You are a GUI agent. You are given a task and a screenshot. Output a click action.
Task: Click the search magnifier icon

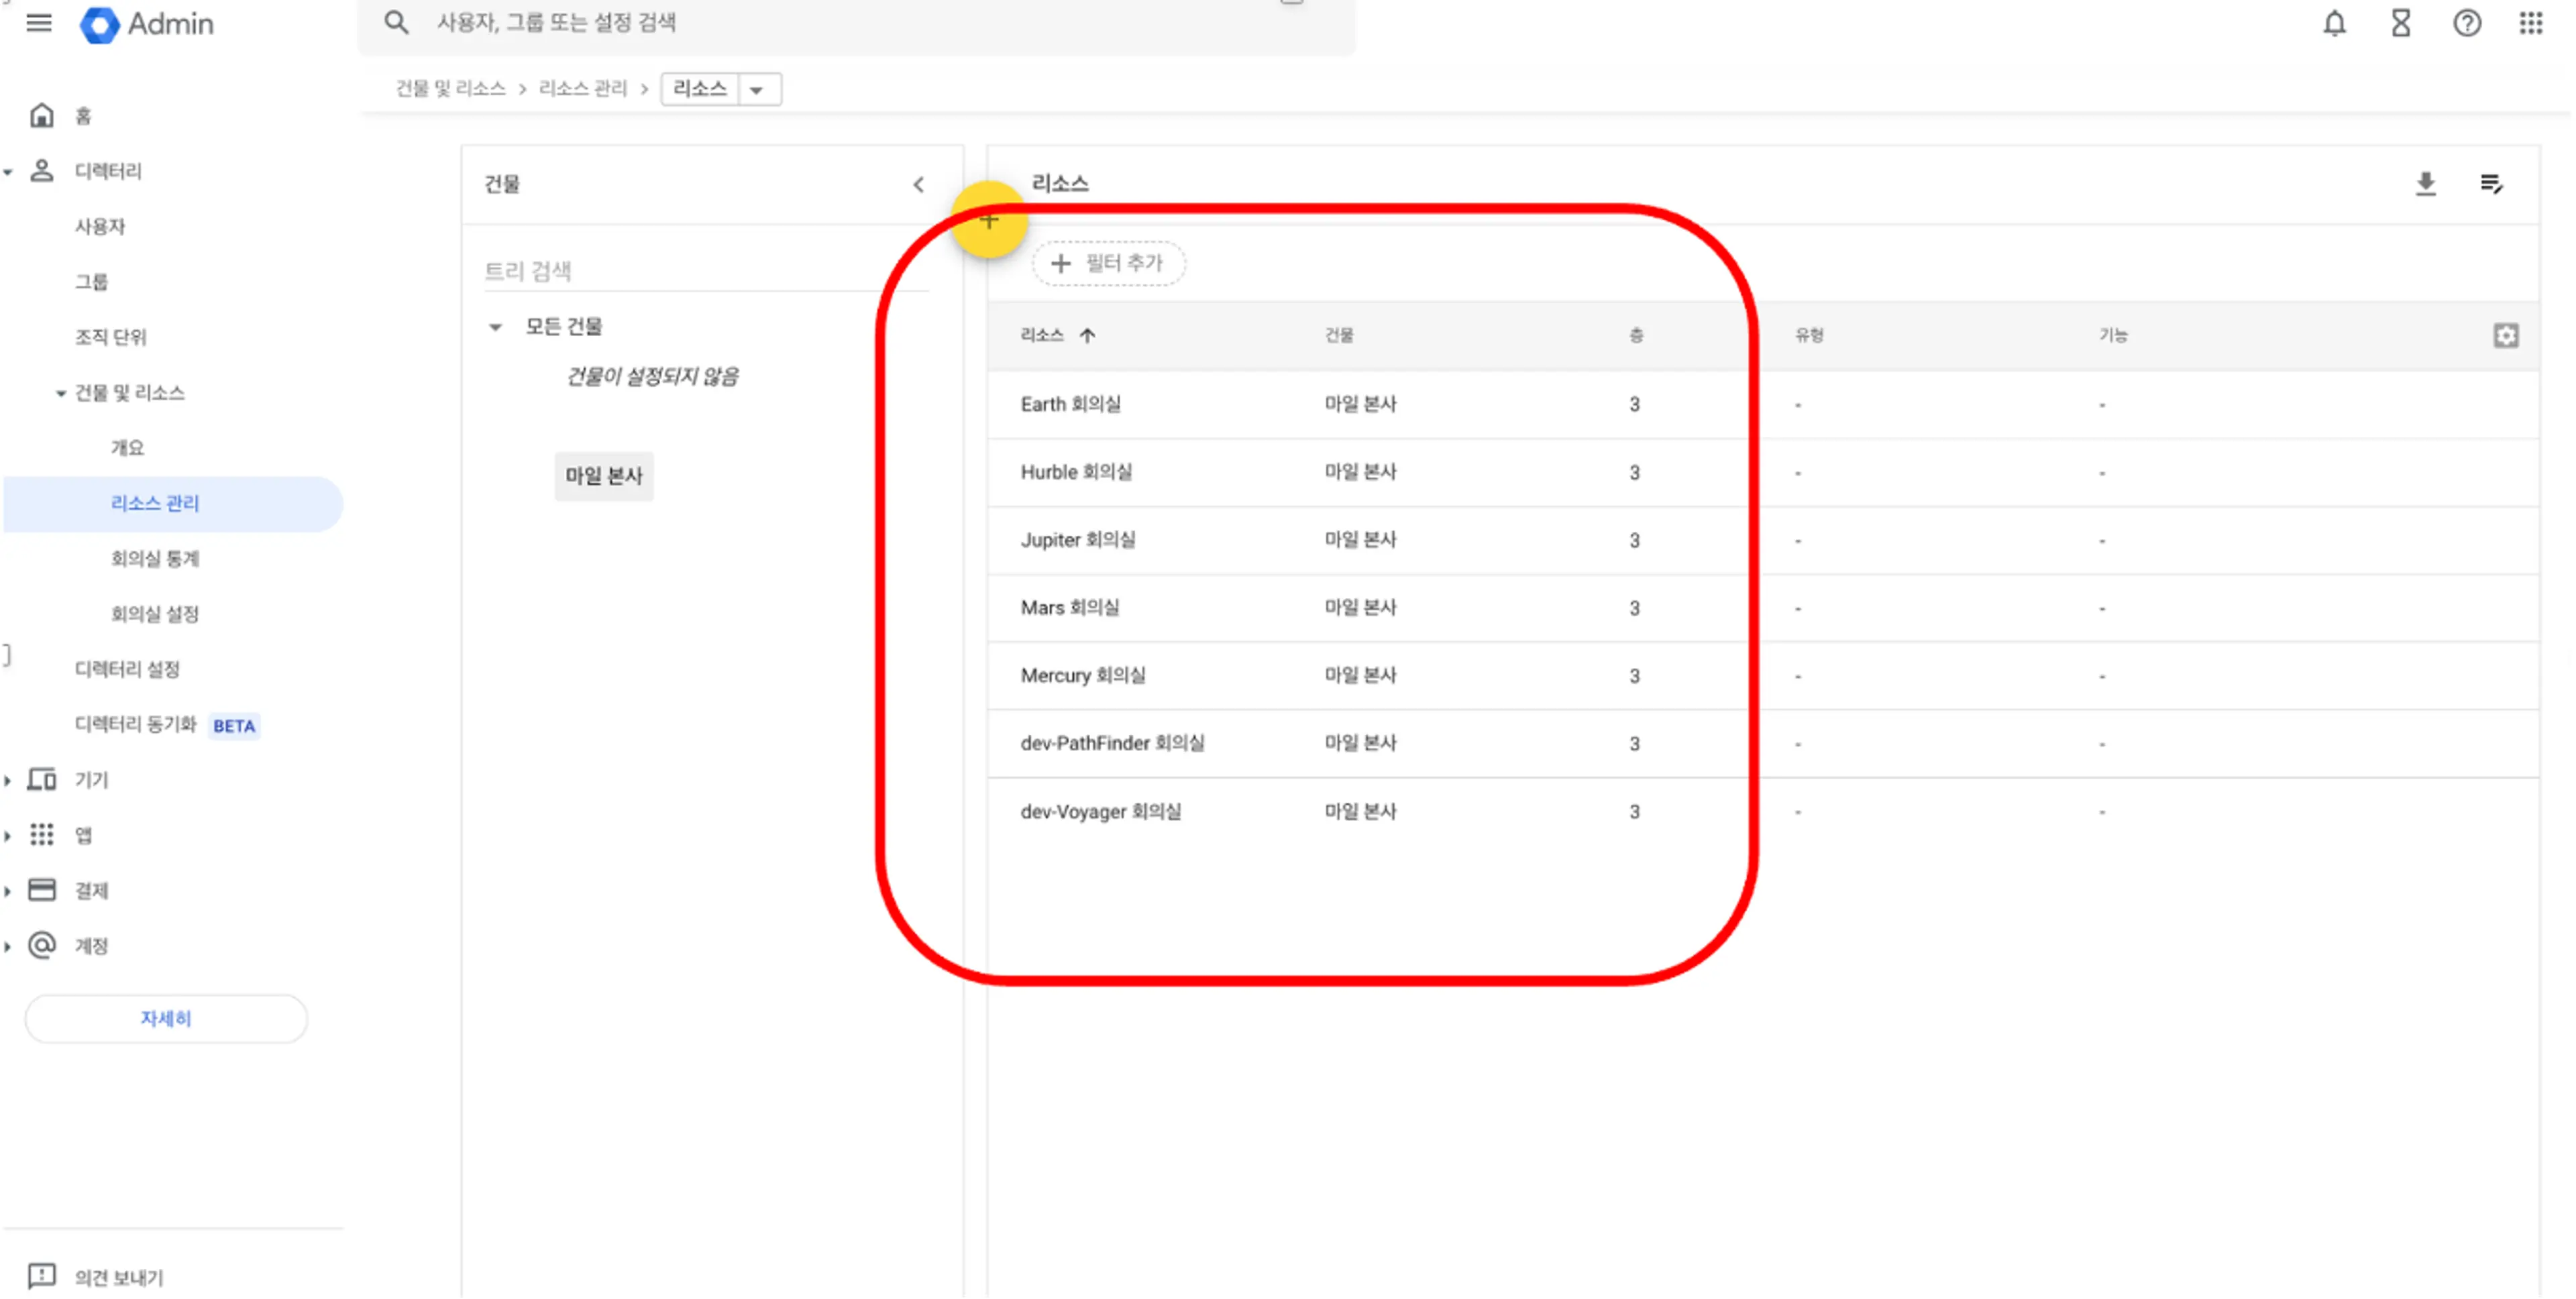[x=397, y=22]
